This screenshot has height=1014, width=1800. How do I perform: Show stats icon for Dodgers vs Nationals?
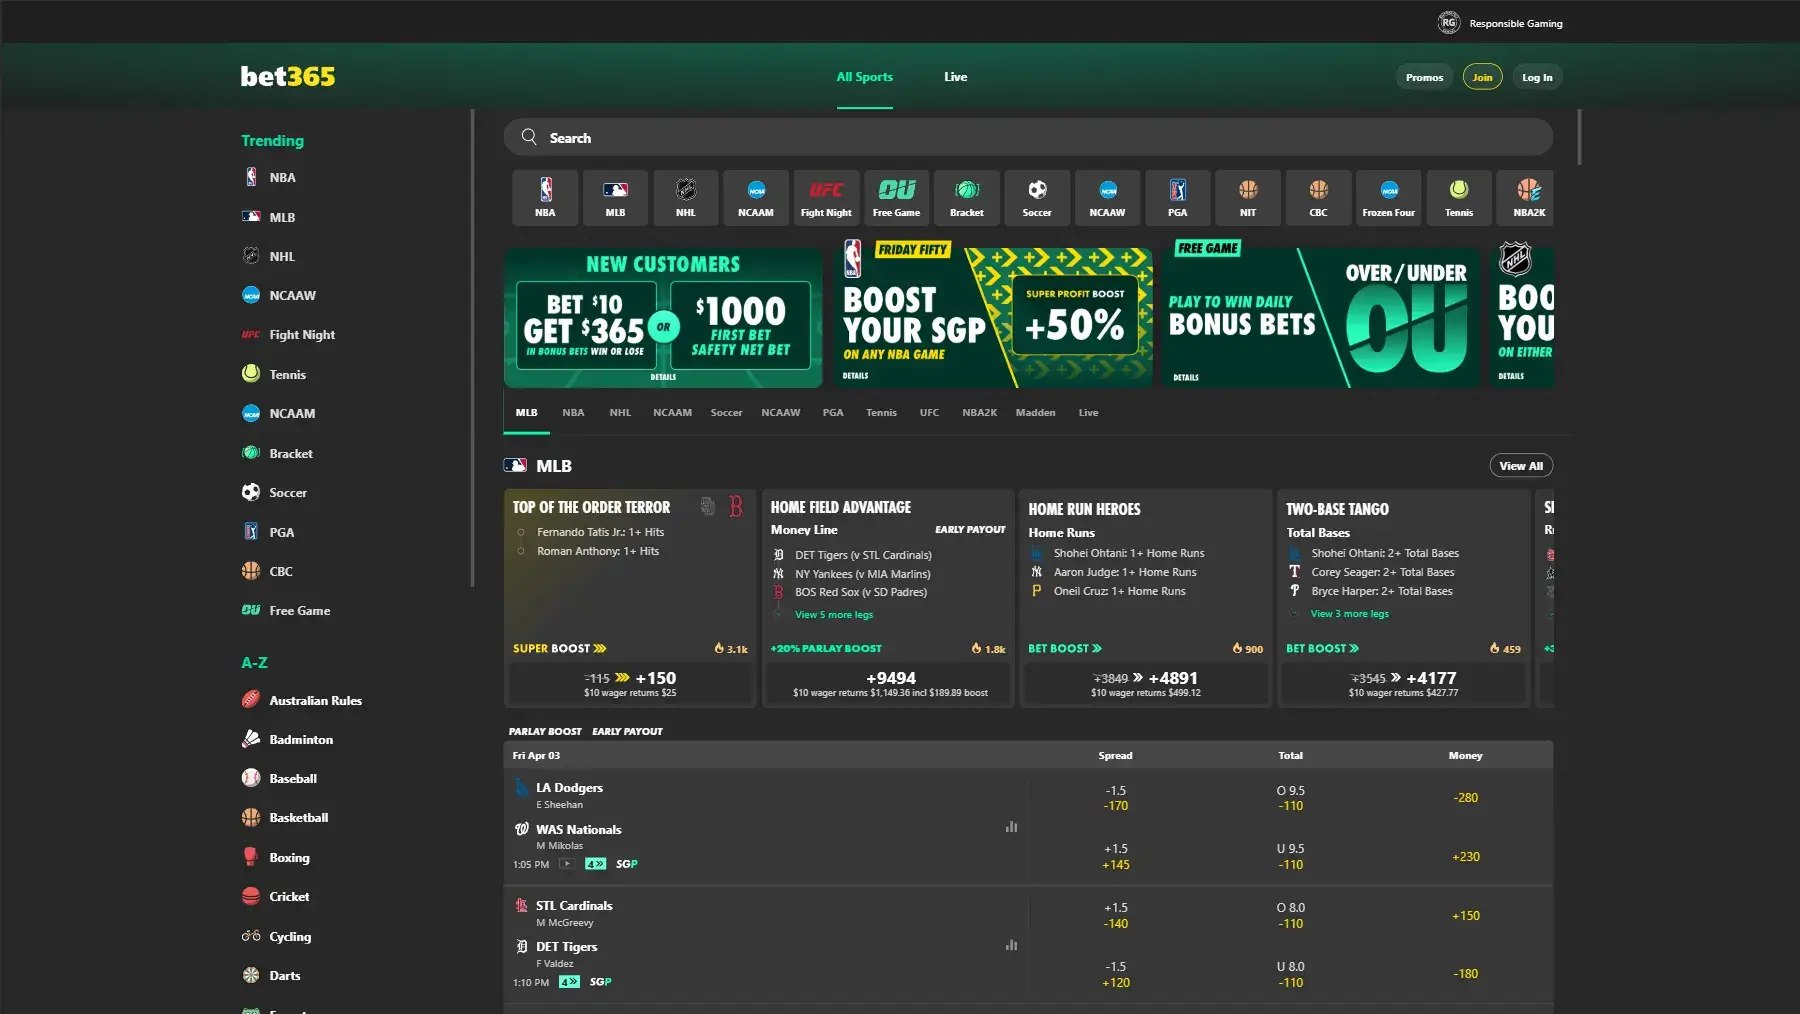point(1011,827)
